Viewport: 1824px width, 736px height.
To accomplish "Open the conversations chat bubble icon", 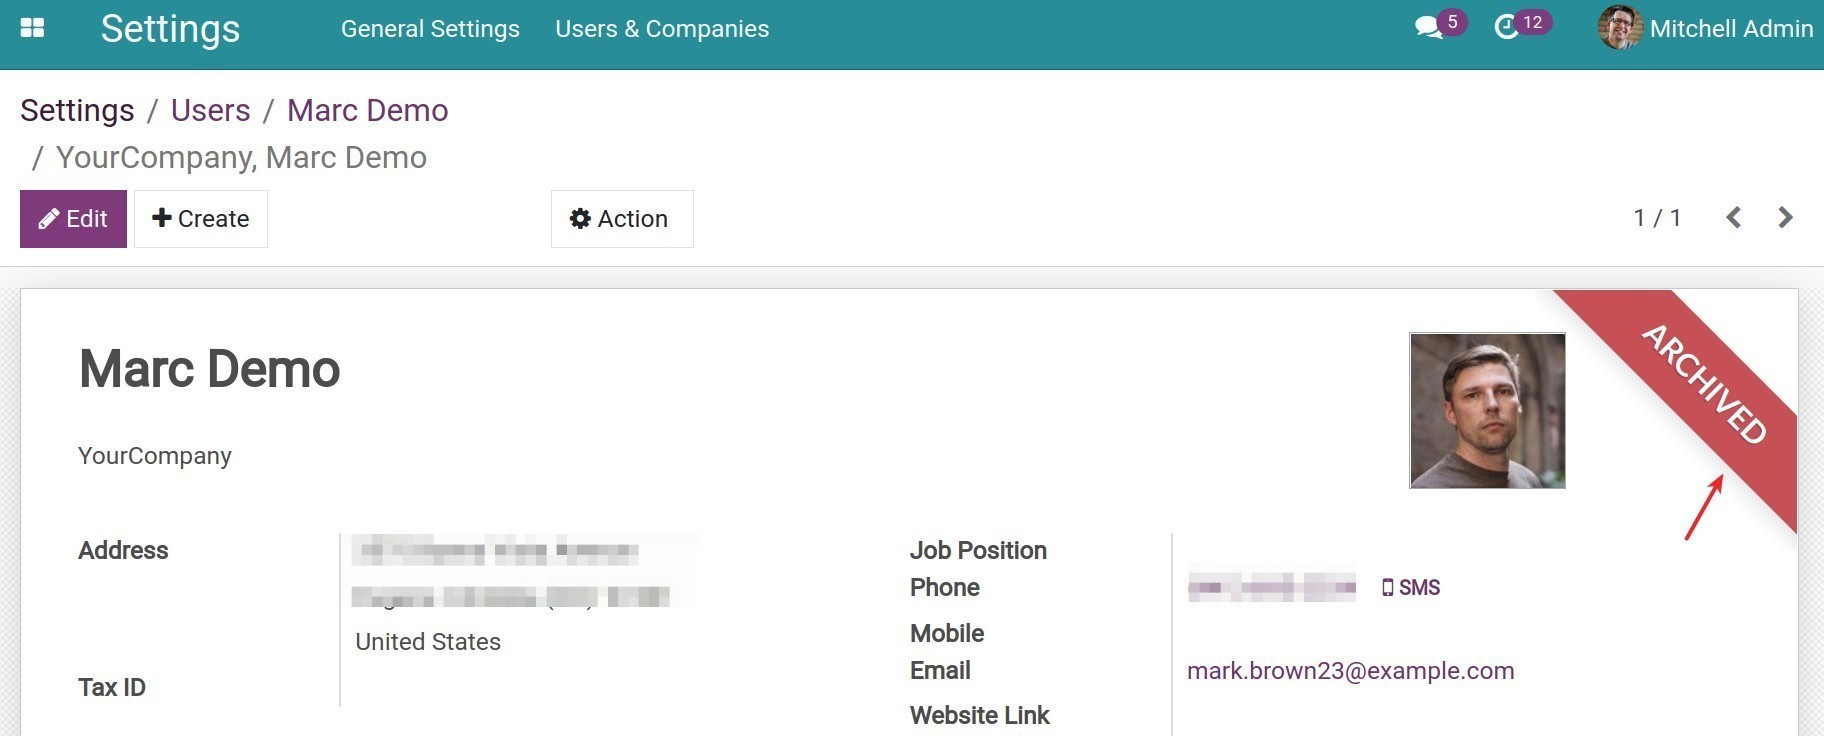I will point(1430,28).
